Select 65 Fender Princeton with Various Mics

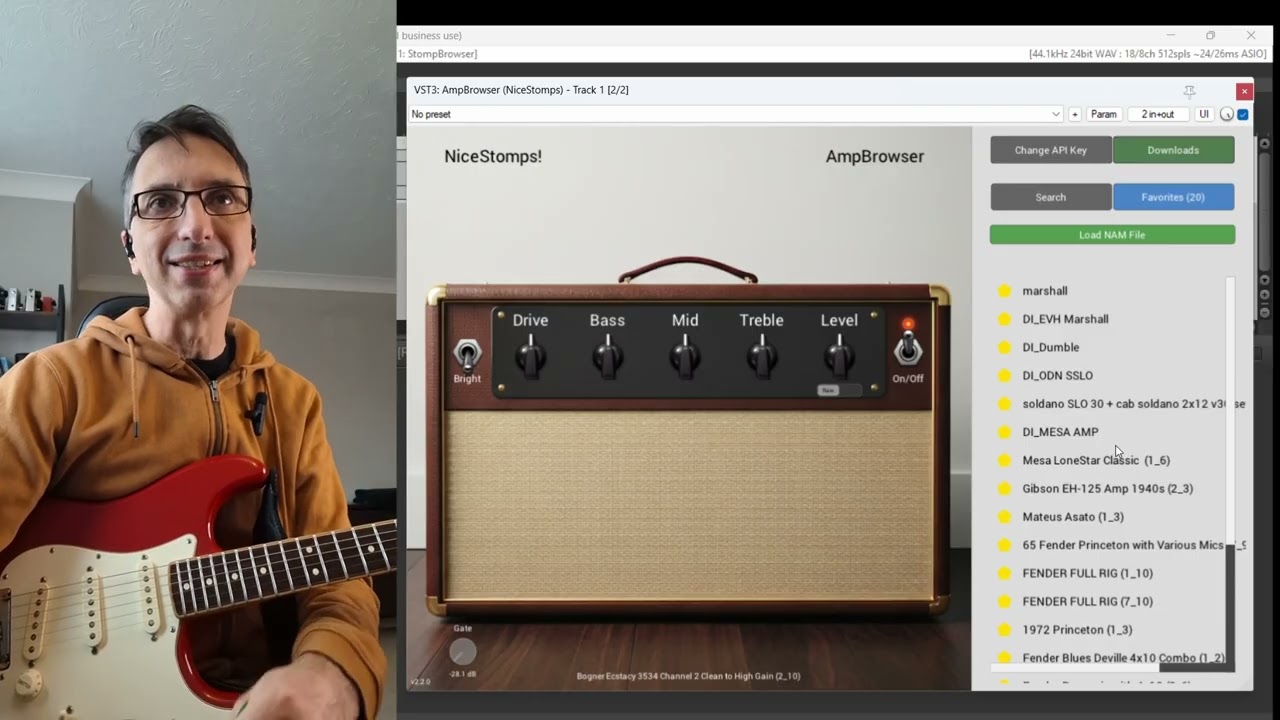point(1133,545)
